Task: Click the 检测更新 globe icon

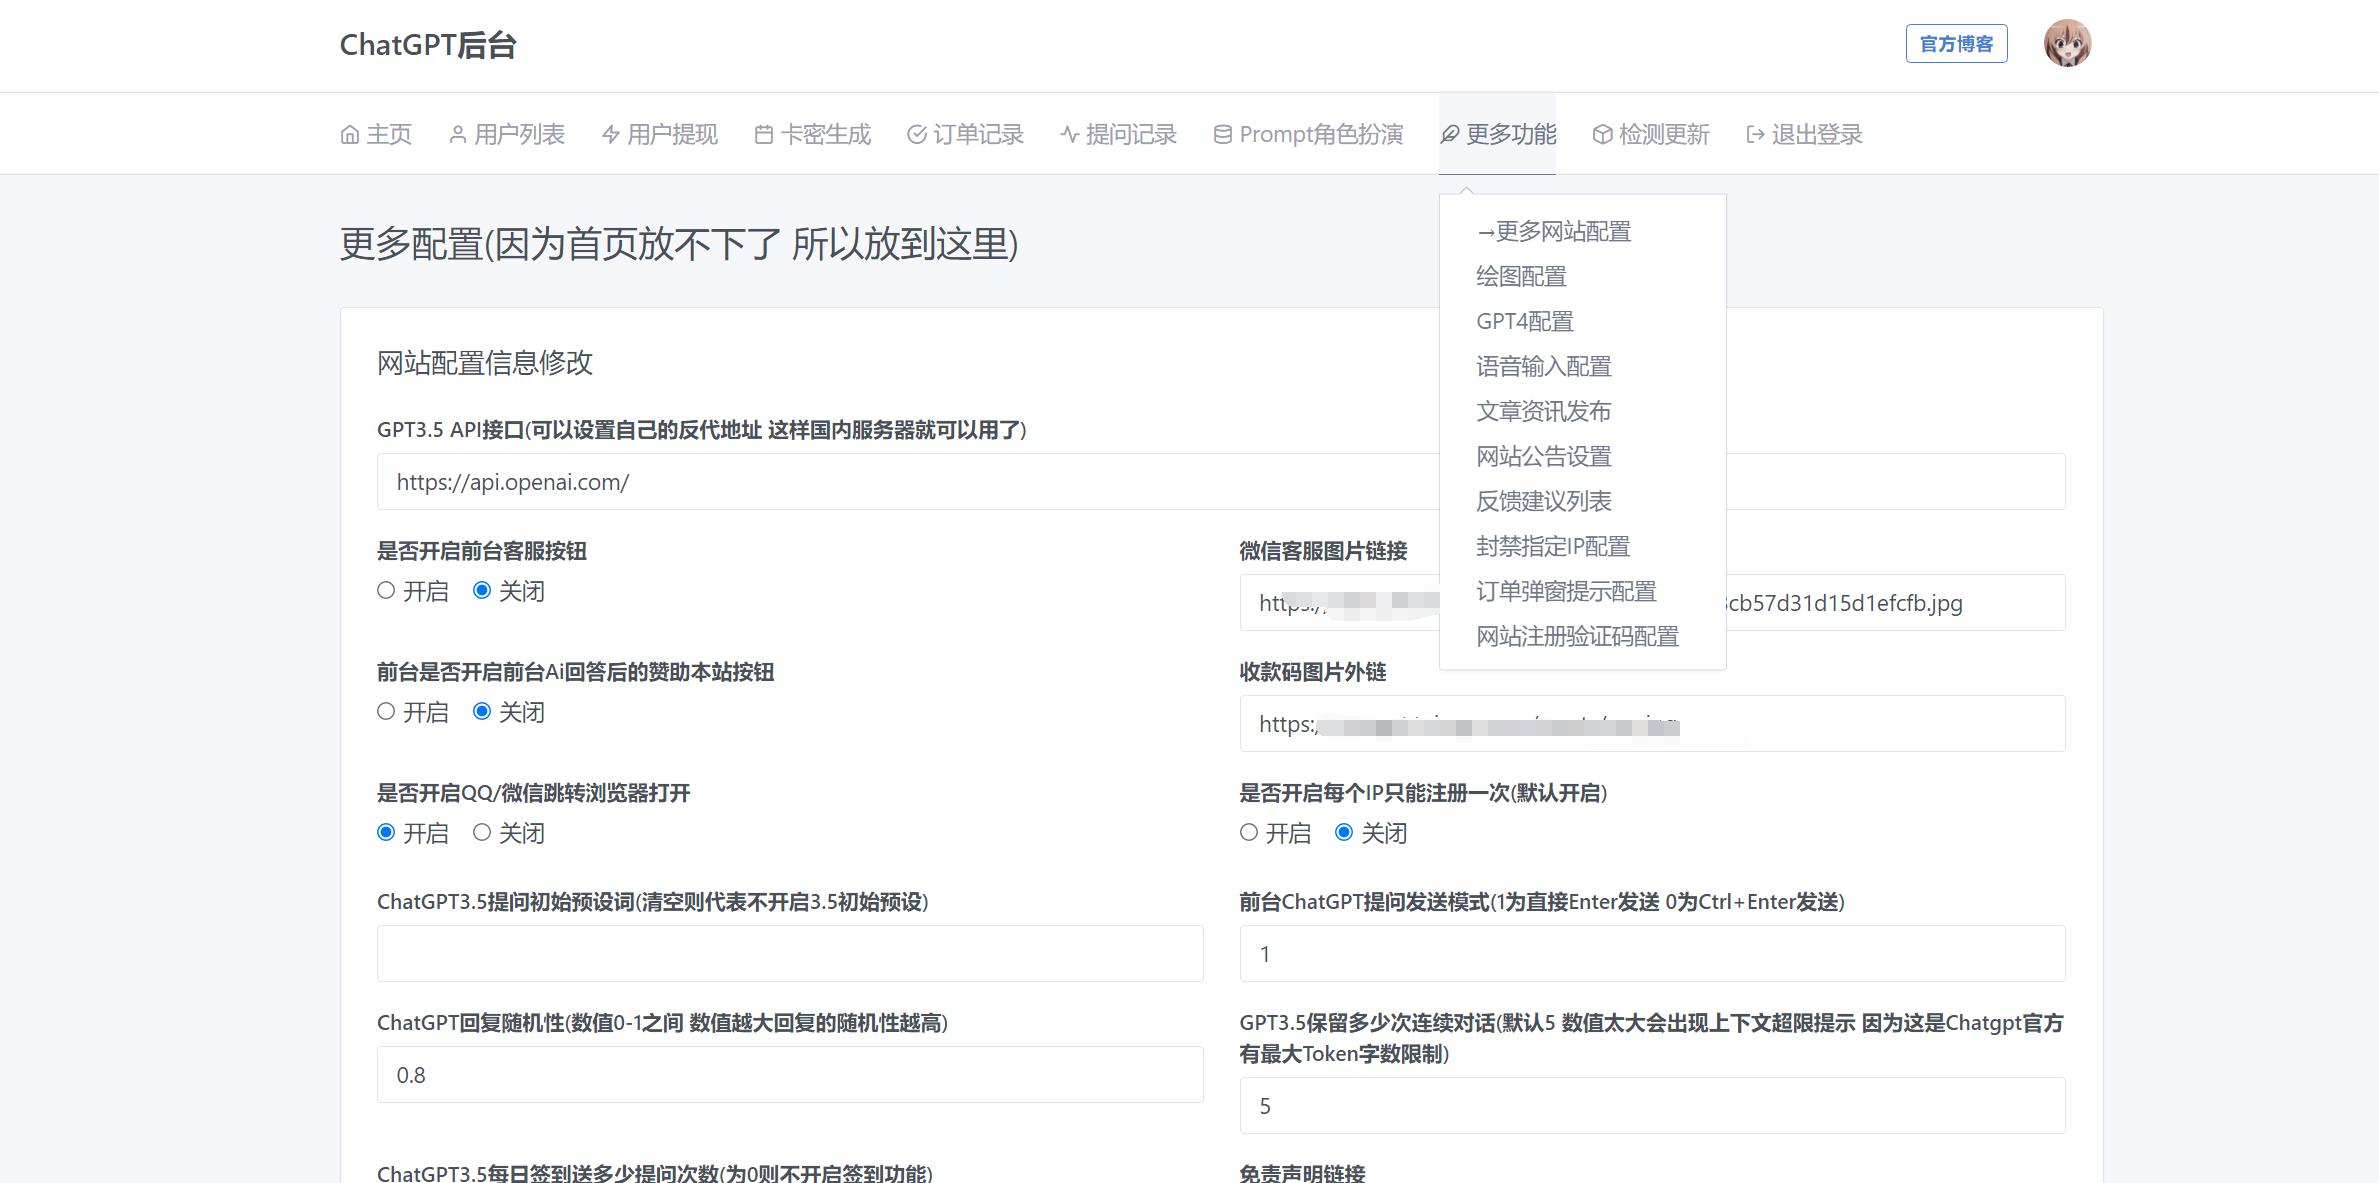Action: 1601,133
